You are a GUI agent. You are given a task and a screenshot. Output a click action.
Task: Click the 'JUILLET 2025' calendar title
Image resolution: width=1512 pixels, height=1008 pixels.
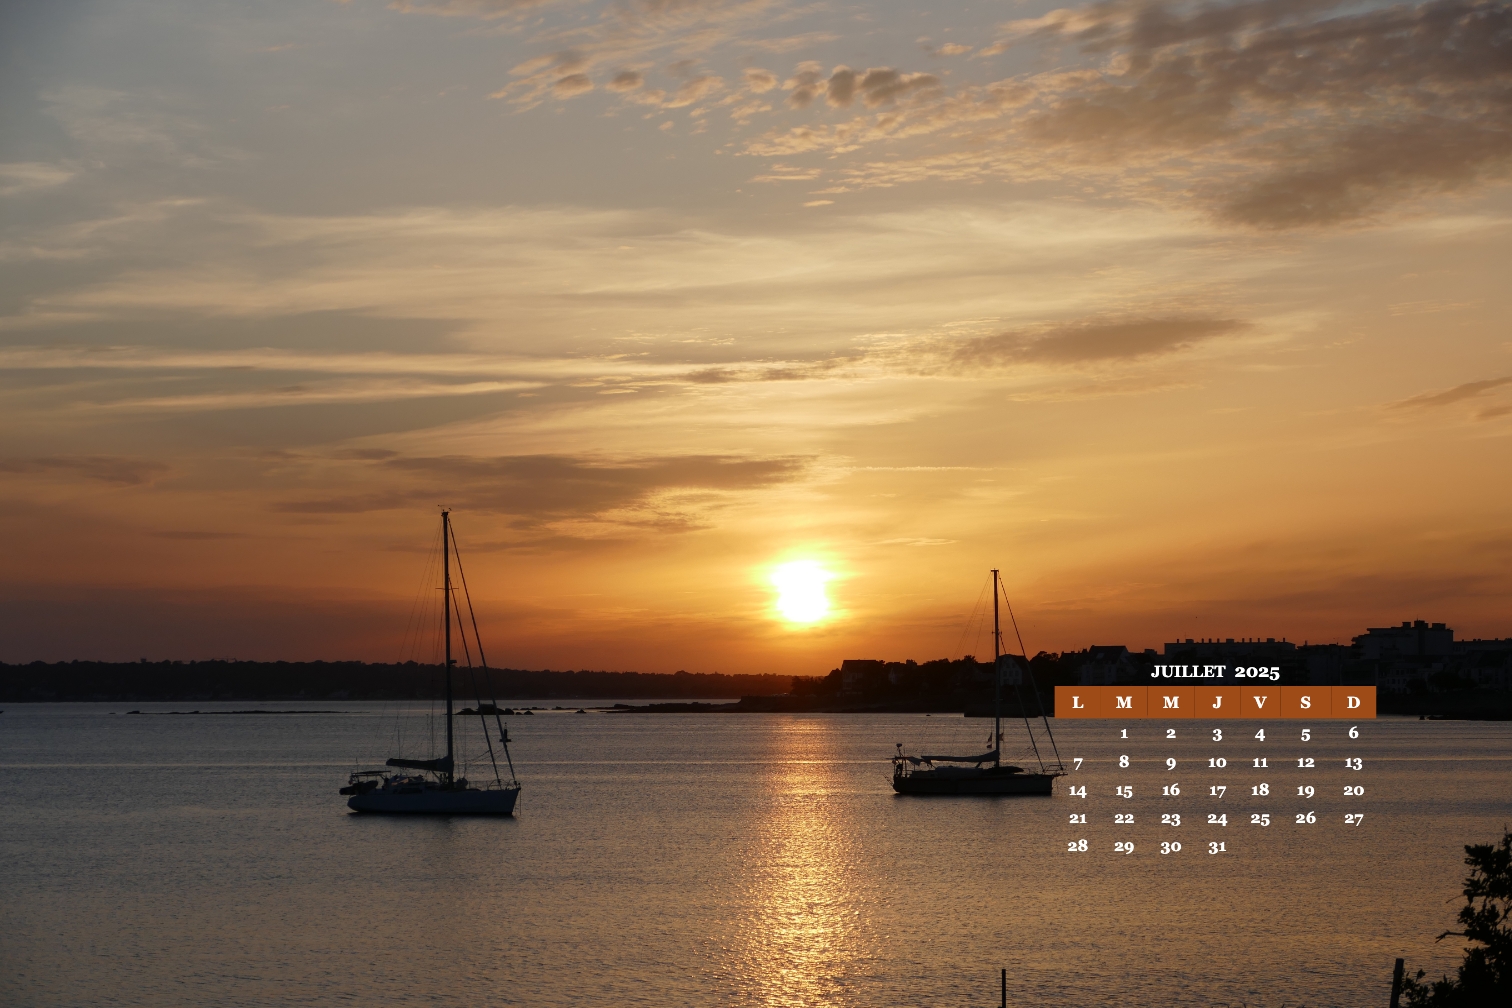point(1215,671)
